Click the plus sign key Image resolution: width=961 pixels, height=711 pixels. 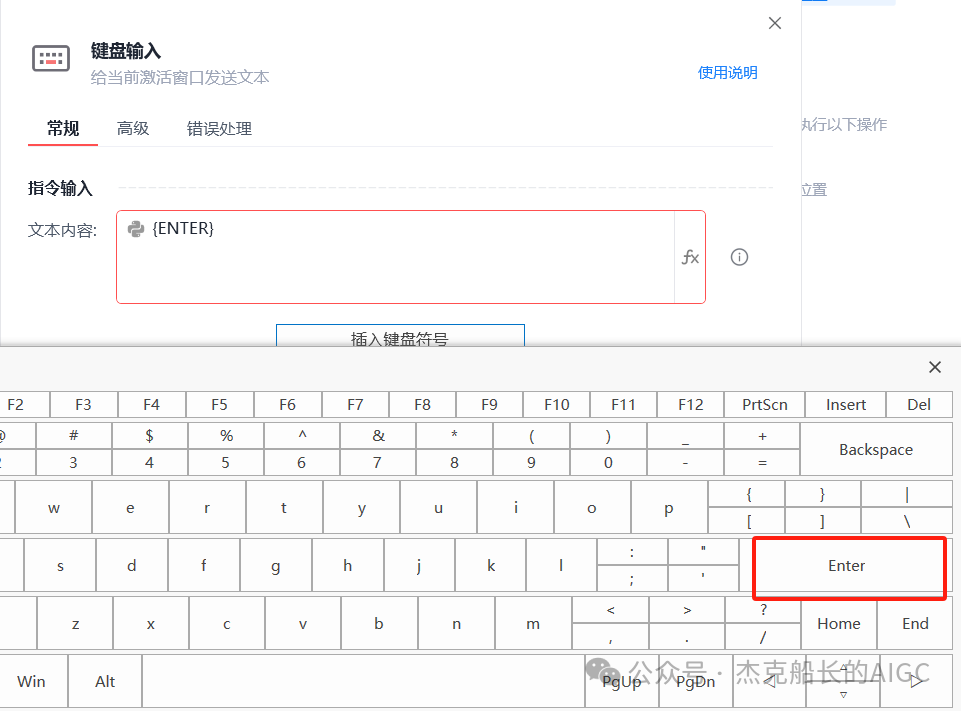pos(762,436)
